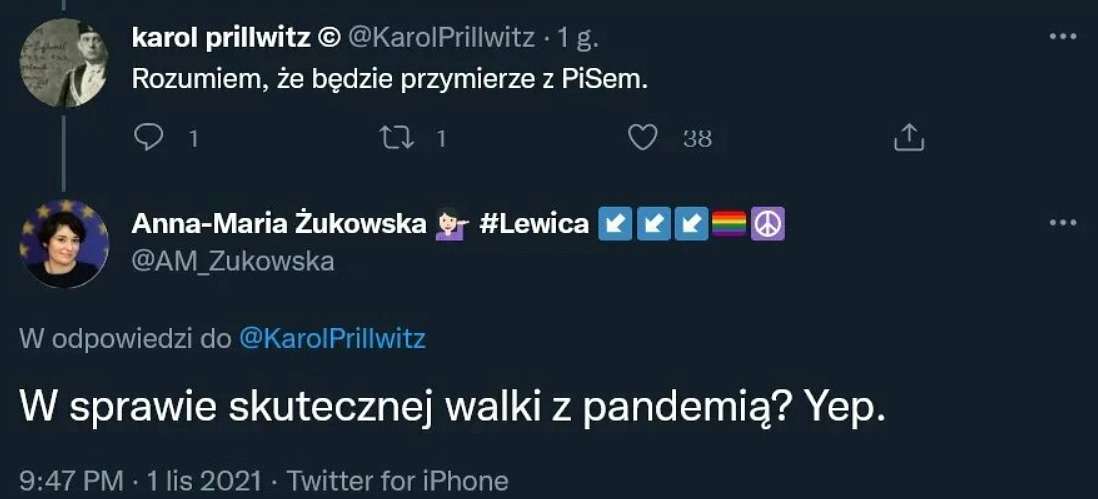1098x499 pixels.
Task: Open the @KarolPrillwitz handle in tweet header
Action: (441, 38)
